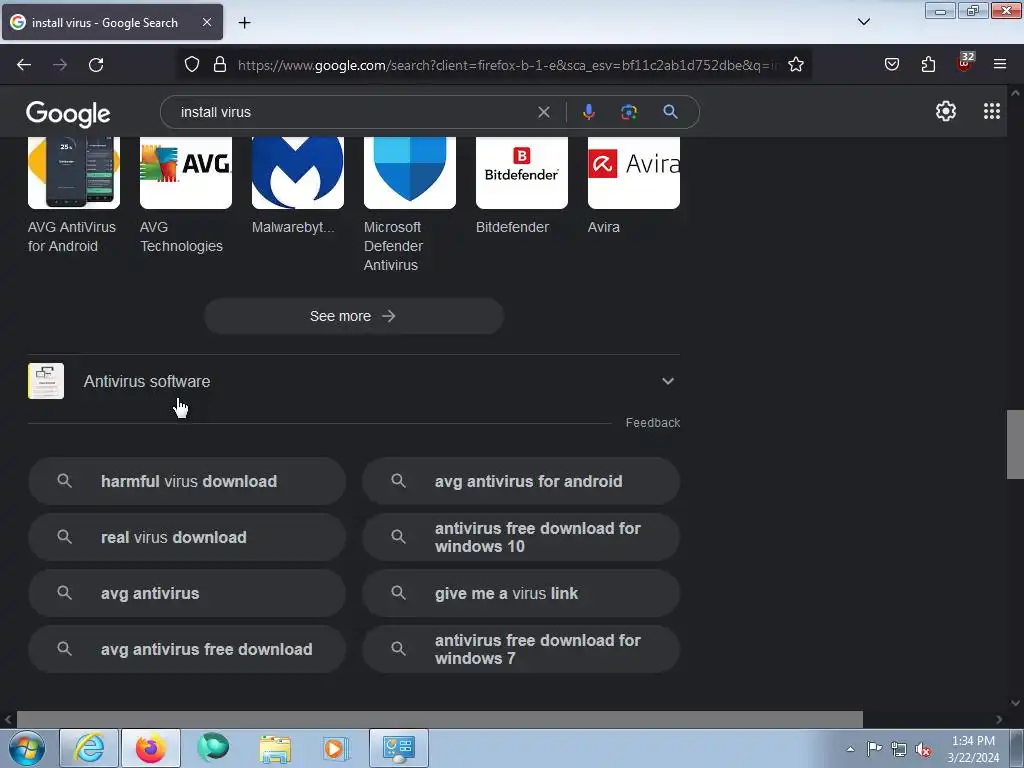Image resolution: width=1024 pixels, height=768 pixels.
Task: Search antivirus free download for windows 10
Action: pyautogui.click(x=521, y=537)
